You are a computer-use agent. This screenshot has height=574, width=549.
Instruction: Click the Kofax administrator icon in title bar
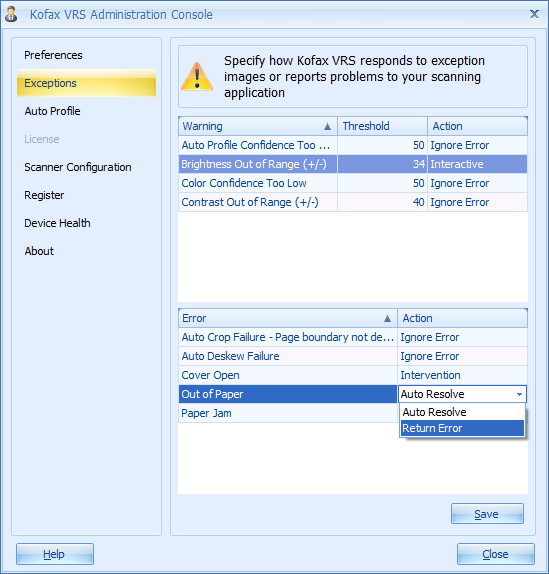click(11, 14)
